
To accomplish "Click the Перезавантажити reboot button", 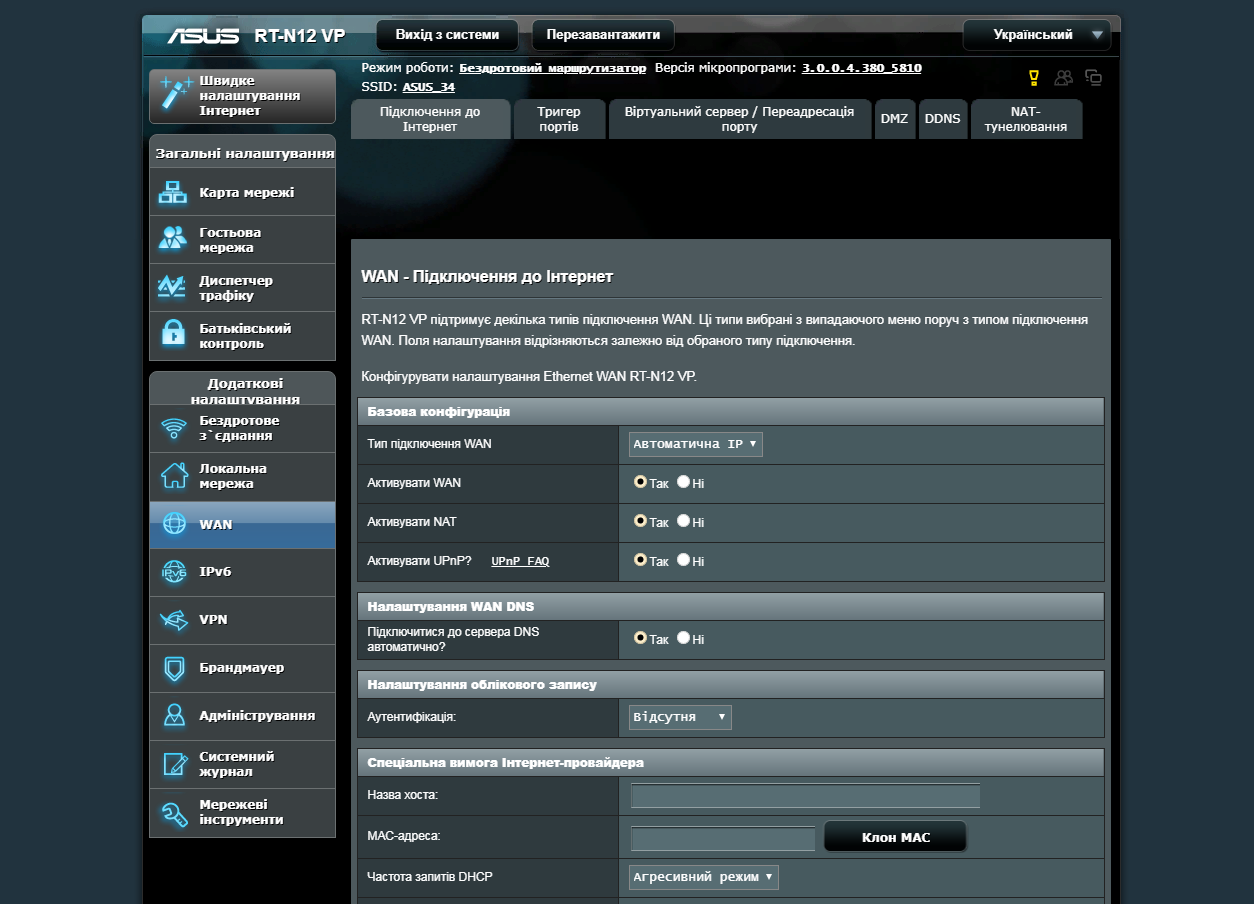I will pyautogui.click(x=603, y=35).
